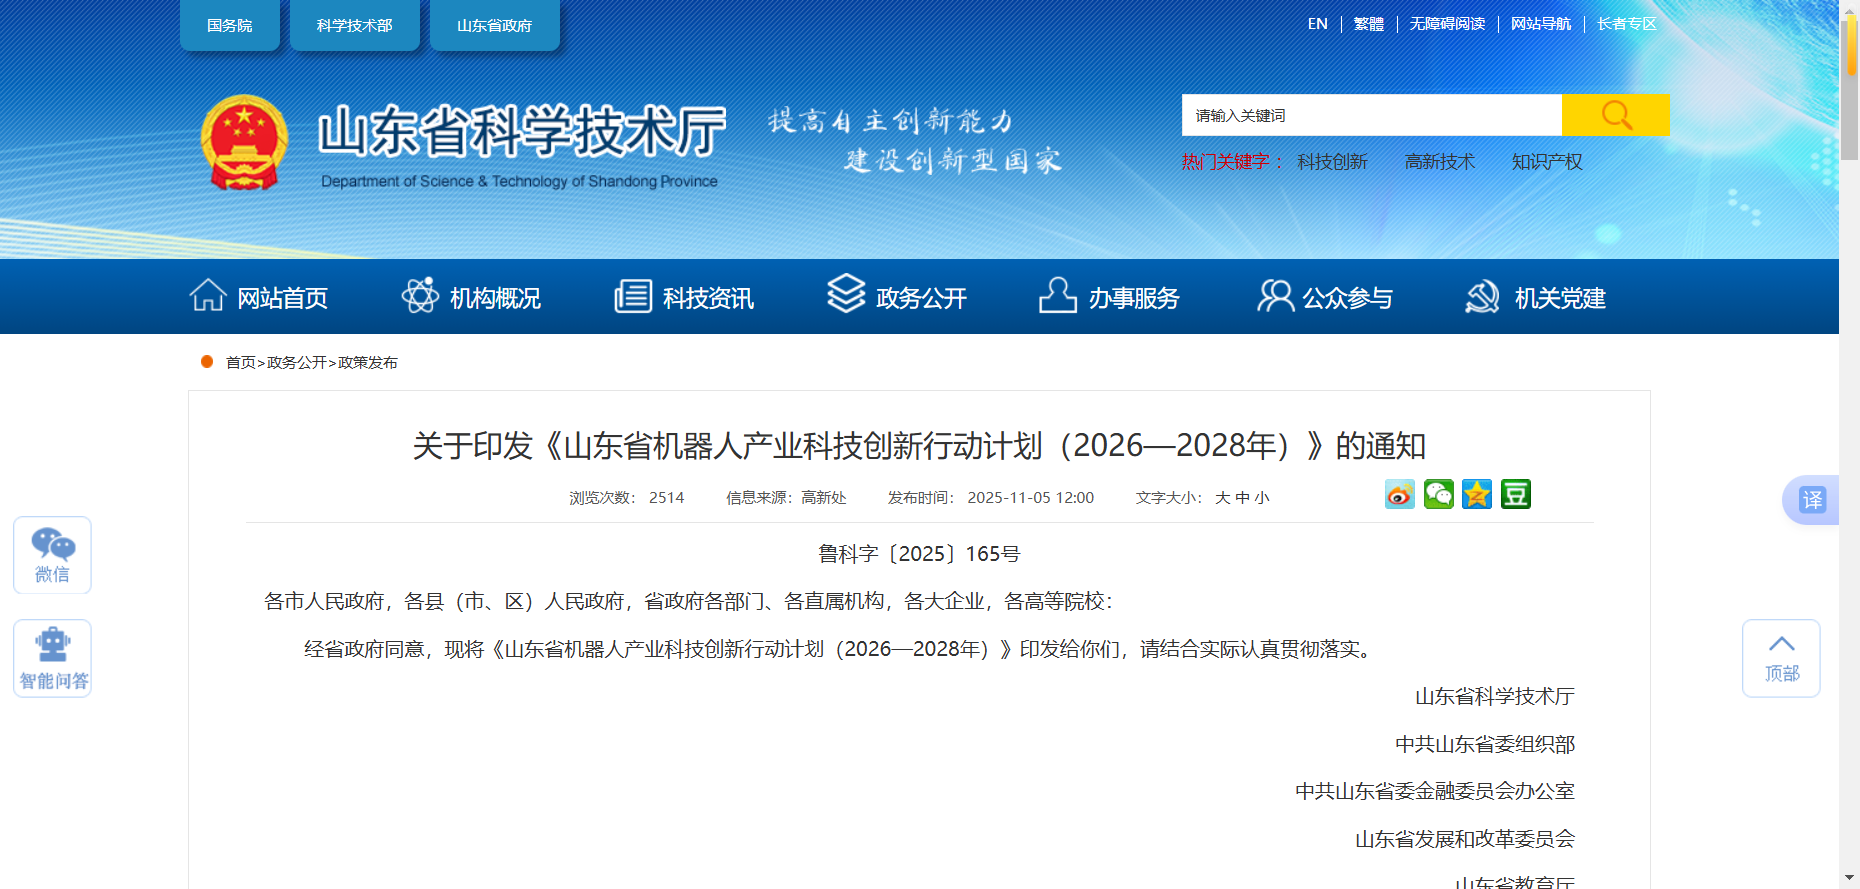Click the translate floating button
The height and width of the screenshot is (889, 1860).
click(1811, 500)
